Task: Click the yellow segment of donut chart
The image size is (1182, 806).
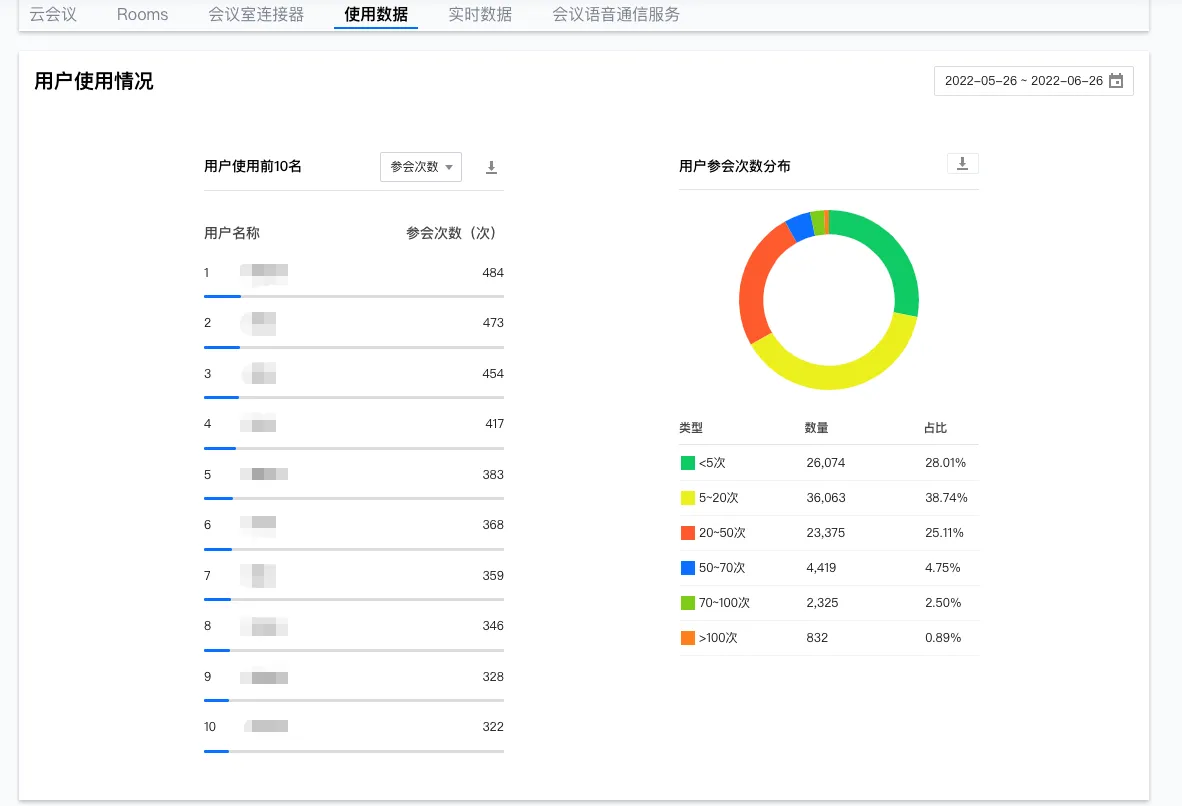Action: point(830,375)
